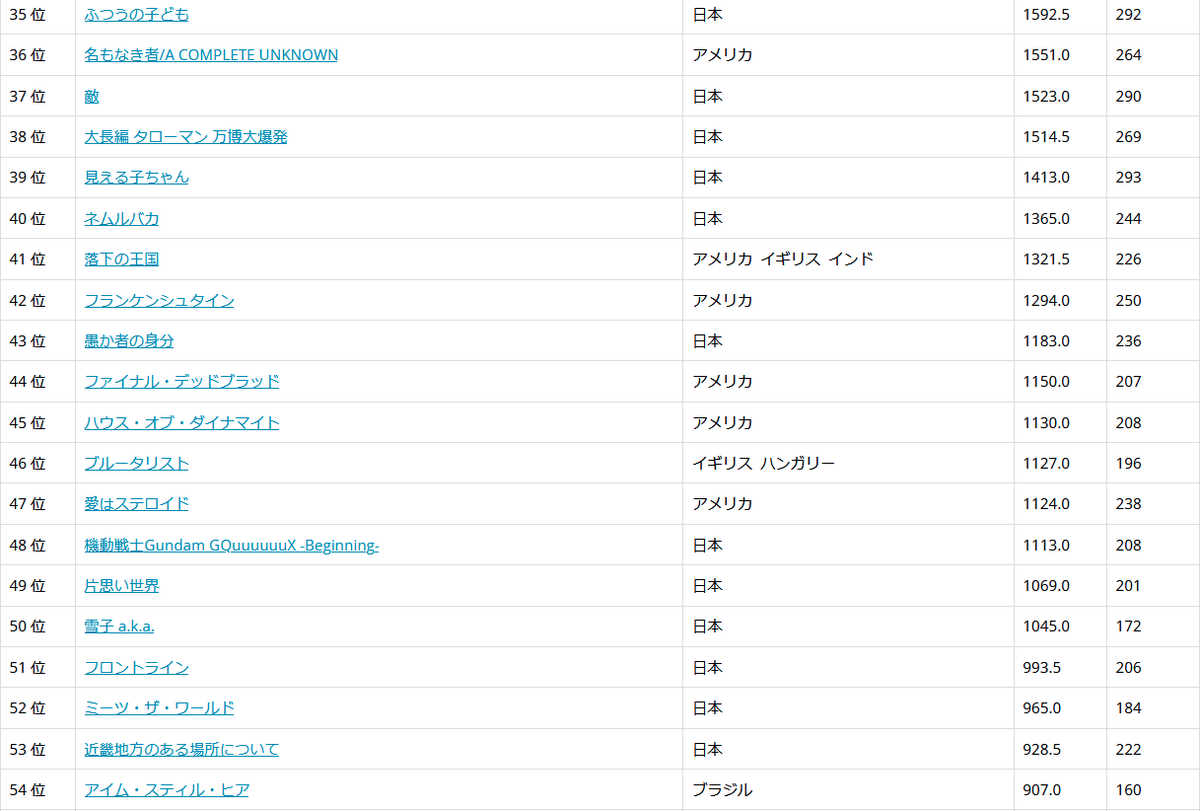1200x811 pixels.
Task: Select score value 1514.5
Action: [x=1046, y=137]
